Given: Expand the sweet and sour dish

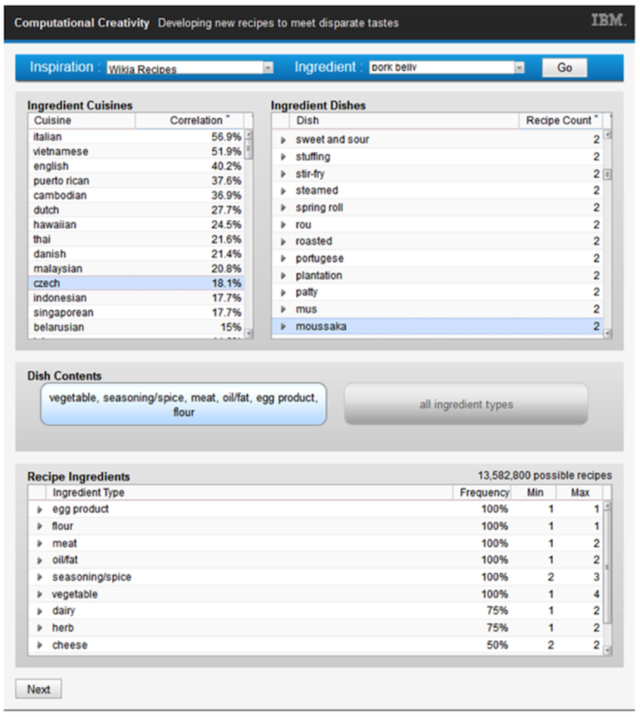Looking at the screenshot, I should click(283, 140).
